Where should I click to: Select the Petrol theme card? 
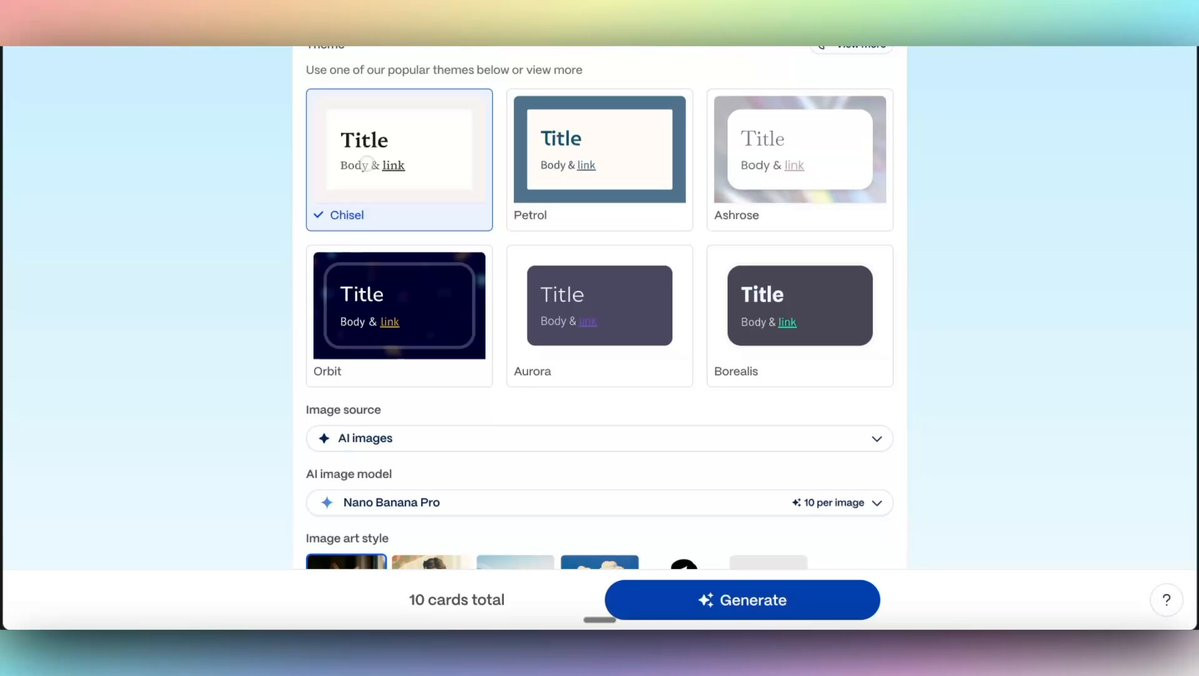tap(600, 159)
